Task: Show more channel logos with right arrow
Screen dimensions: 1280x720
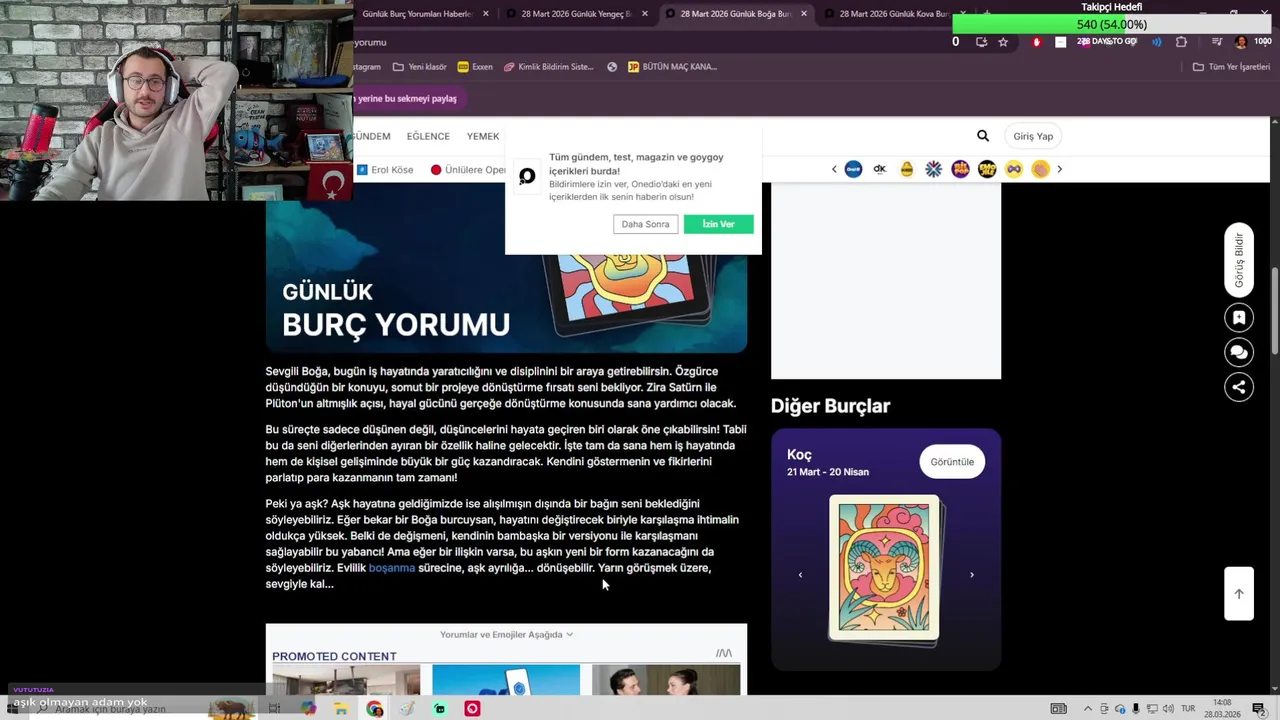Action: tap(1060, 169)
